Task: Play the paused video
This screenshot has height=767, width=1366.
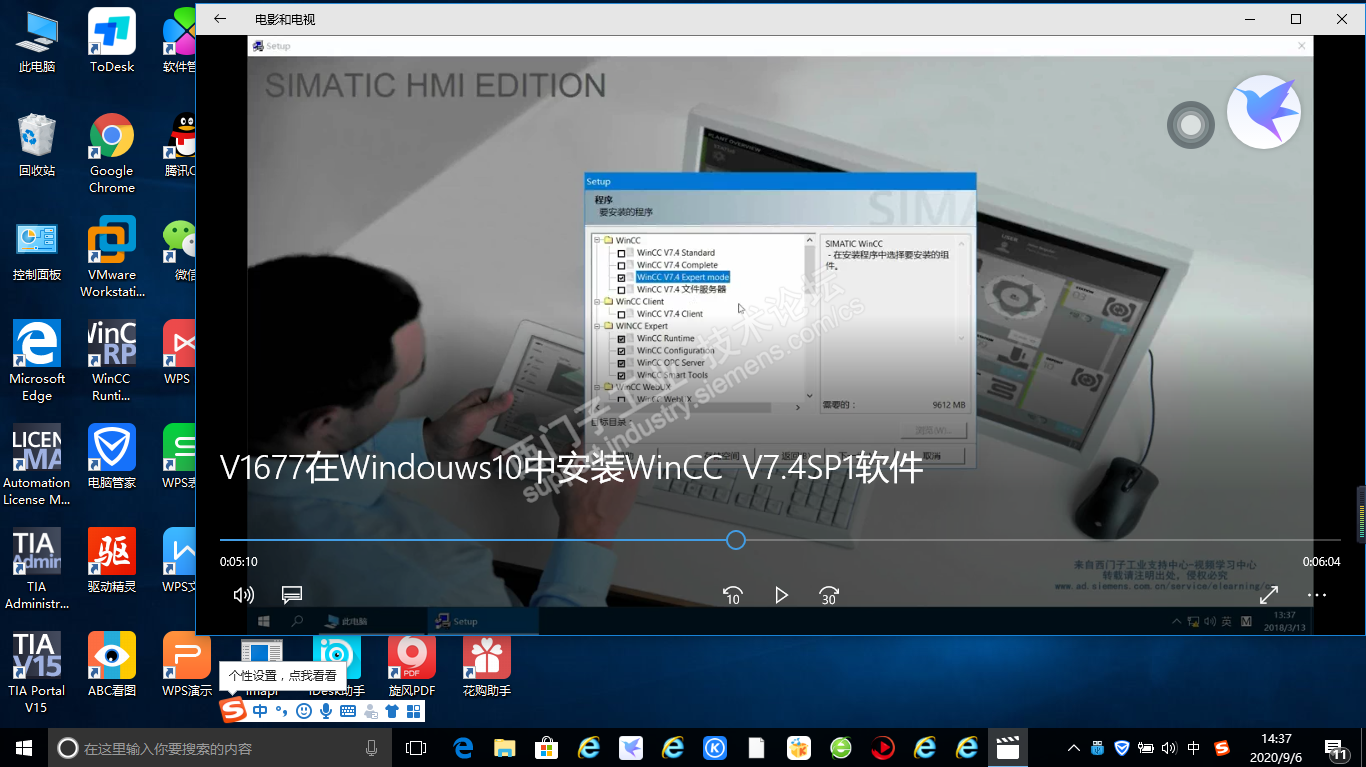Action: [781, 595]
